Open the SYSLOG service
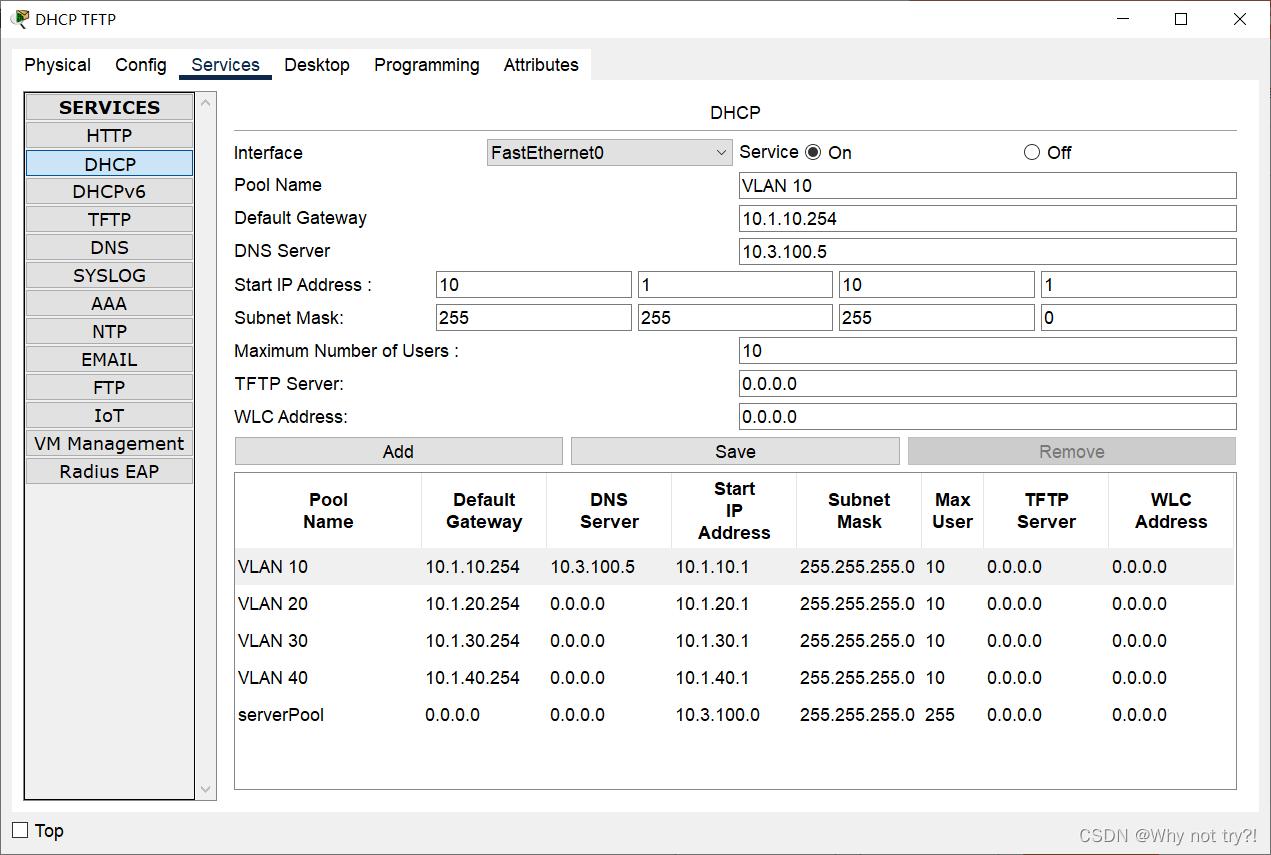Viewport: 1271px width, 855px height. [109, 275]
